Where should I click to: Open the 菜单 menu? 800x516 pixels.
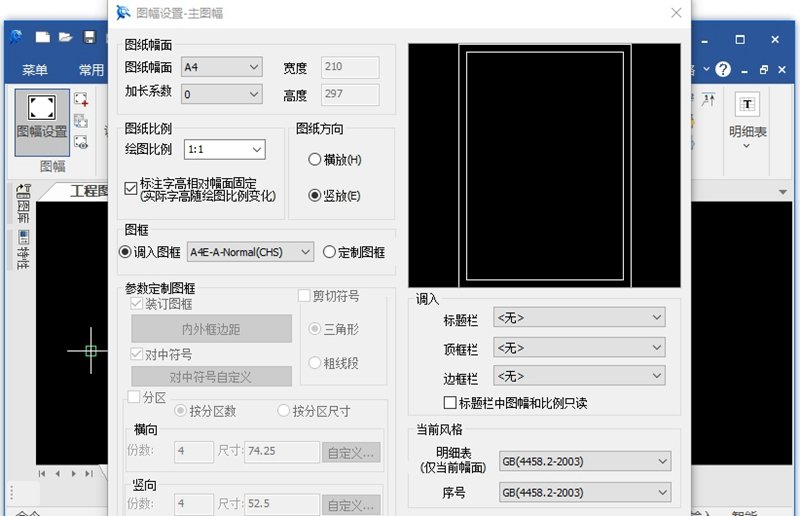35,70
